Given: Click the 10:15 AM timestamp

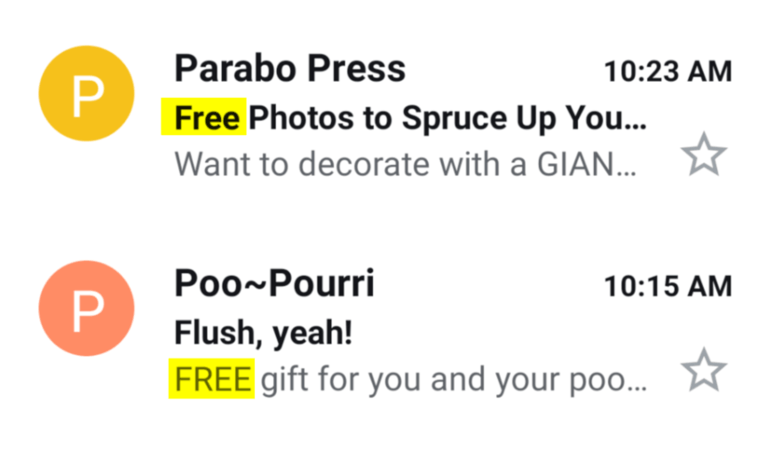Looking at the screenshot, I should 668,286.
